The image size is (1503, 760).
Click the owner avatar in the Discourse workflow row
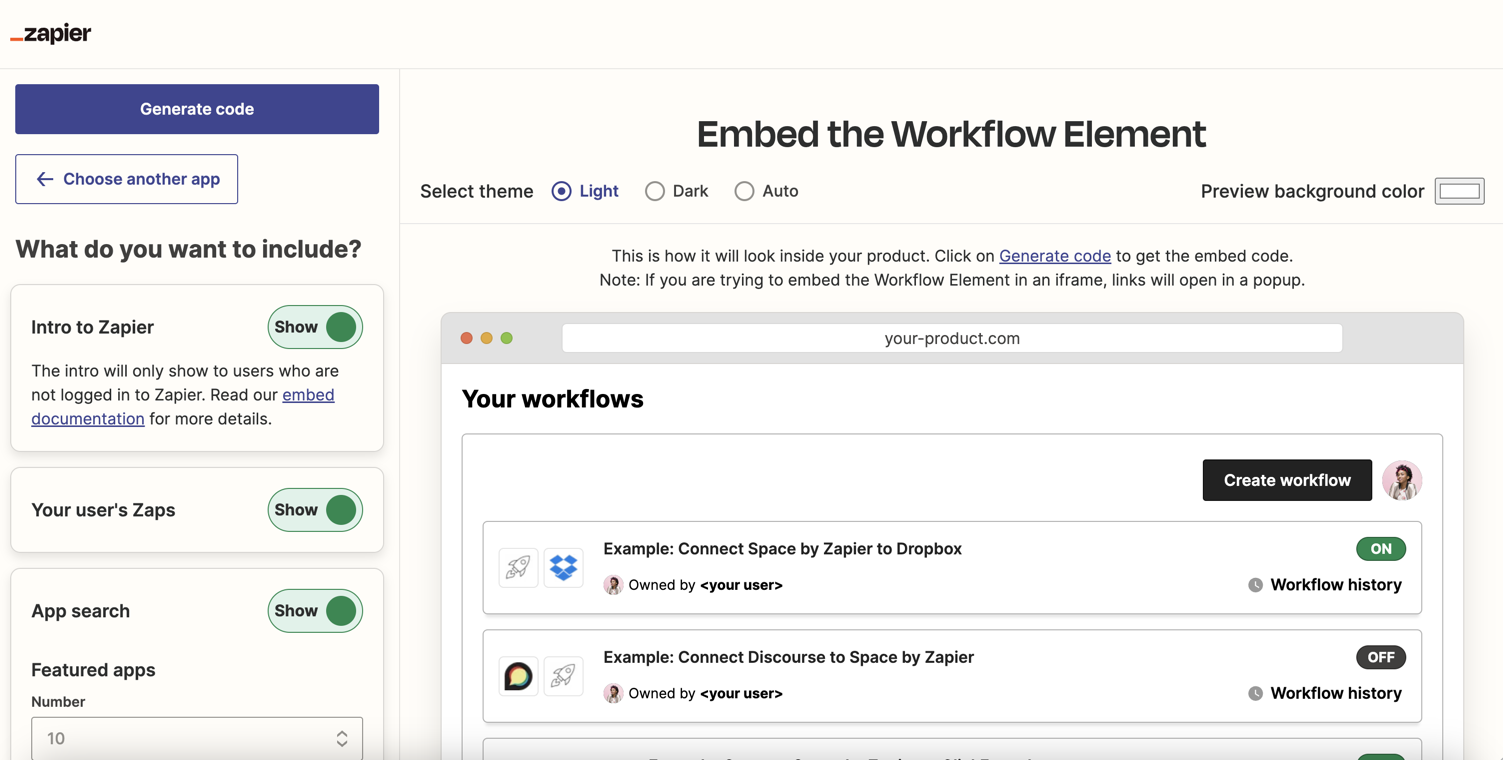613,693
